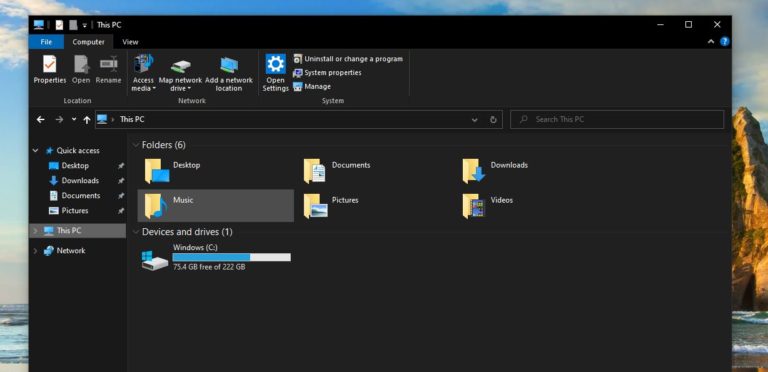Click the Properties ribbon icon
The image size is (768, 372).
[x=49, y=69]
